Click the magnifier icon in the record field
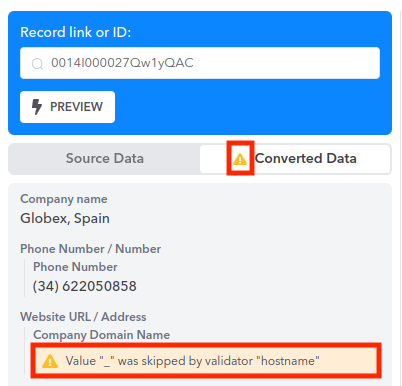This screenshot has width=402, height=386. point(37,63)
